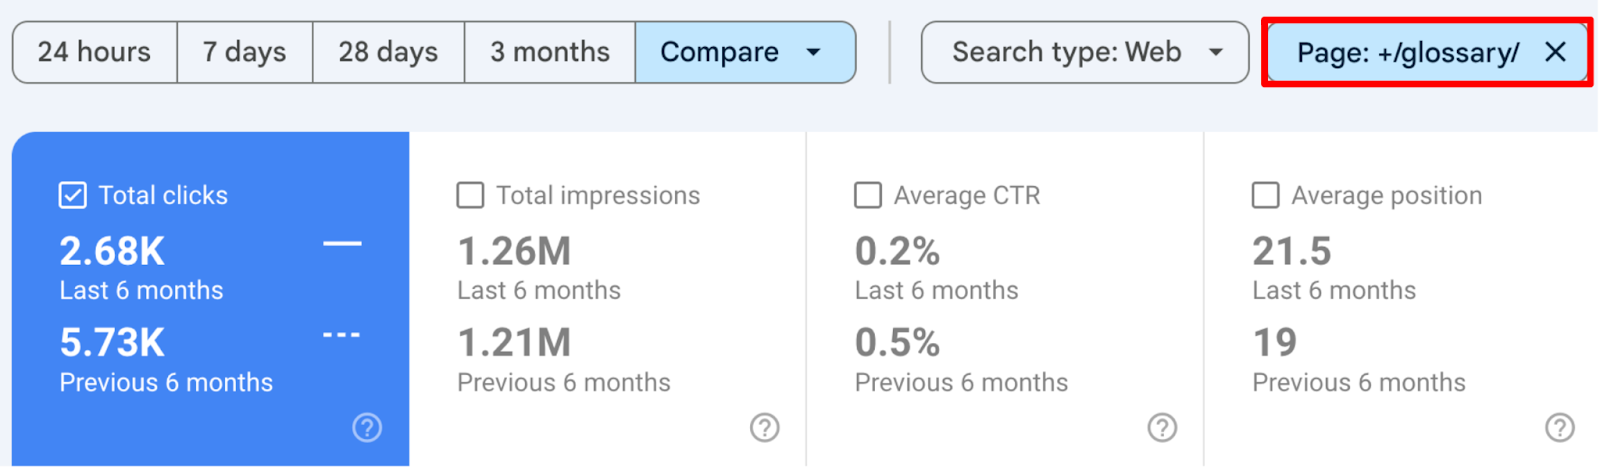Uncheck the Total clicks checkbox
Screen dimensions: 1600x475
tap(73, 195)
